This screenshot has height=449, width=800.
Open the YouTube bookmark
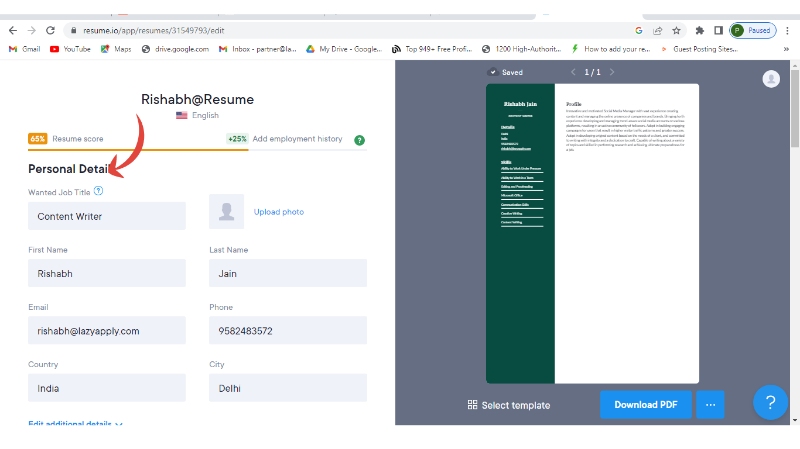click(x=70, y=48)
